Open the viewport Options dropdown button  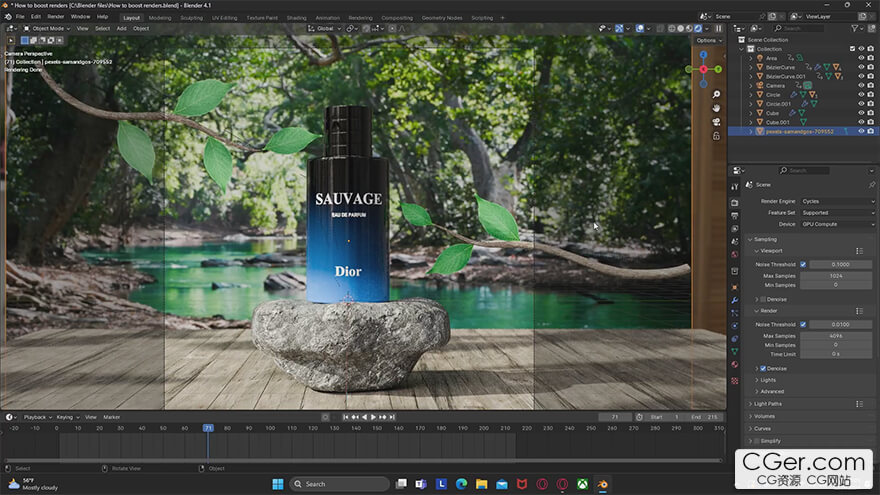click(x=709, y=40)
